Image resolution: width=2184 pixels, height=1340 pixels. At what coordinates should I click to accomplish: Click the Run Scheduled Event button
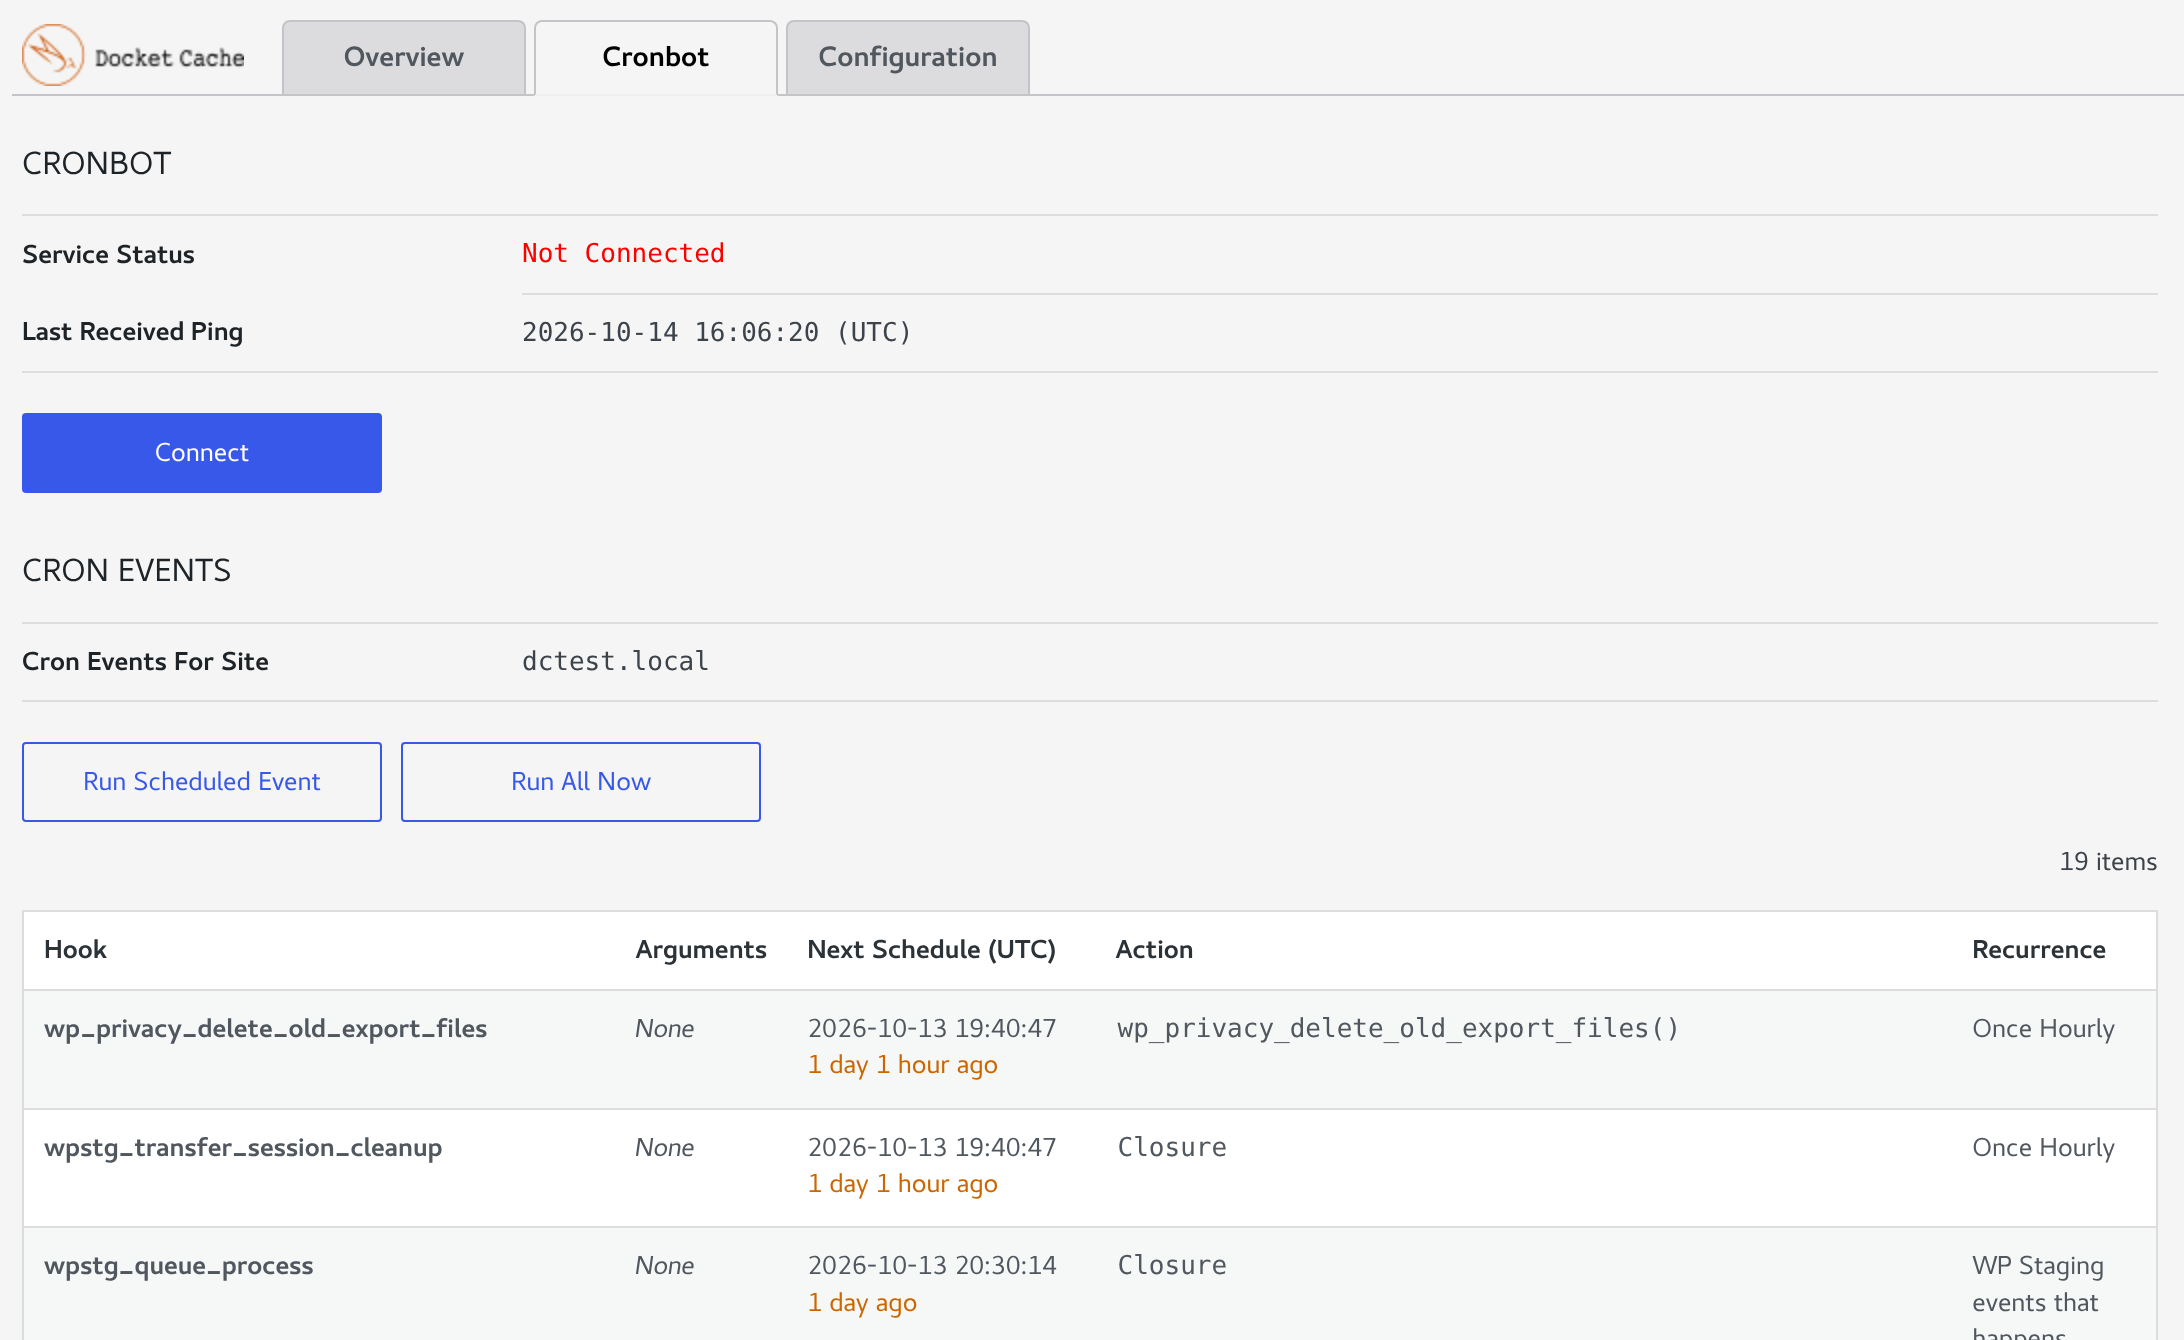[202, 782]
